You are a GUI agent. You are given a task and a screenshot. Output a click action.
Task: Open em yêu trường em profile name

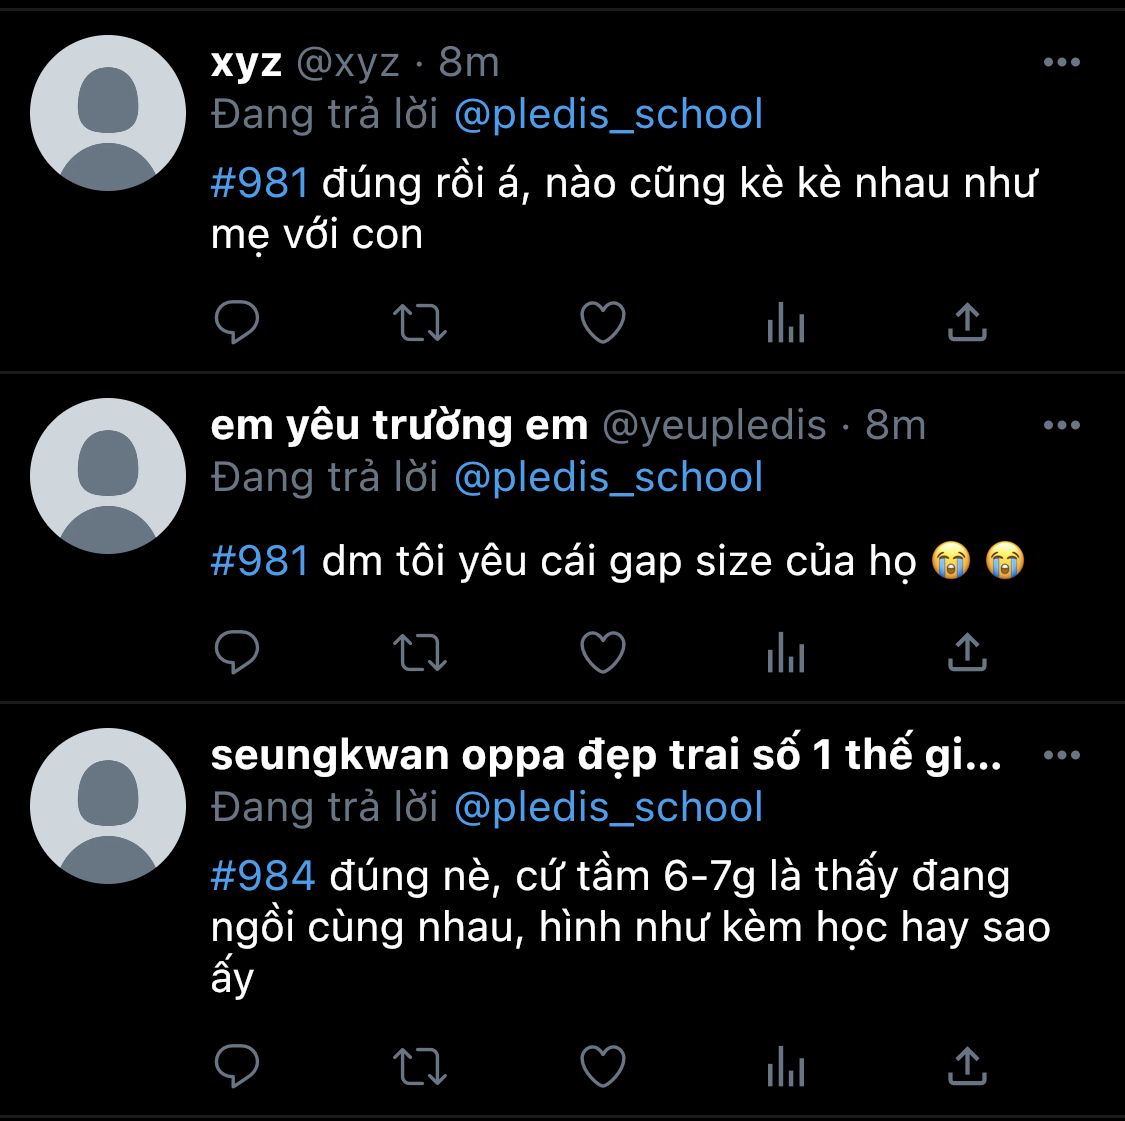[399, 425]
